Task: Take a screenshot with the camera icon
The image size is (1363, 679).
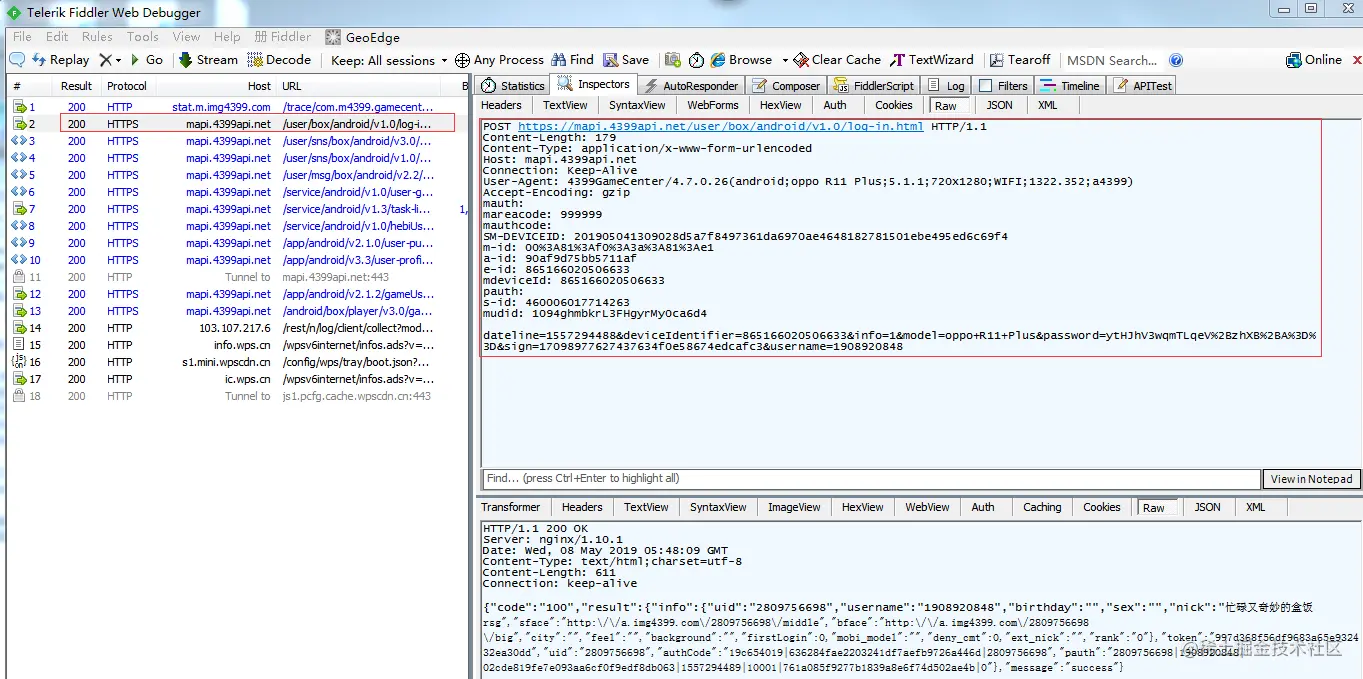Action: (673, 60)
